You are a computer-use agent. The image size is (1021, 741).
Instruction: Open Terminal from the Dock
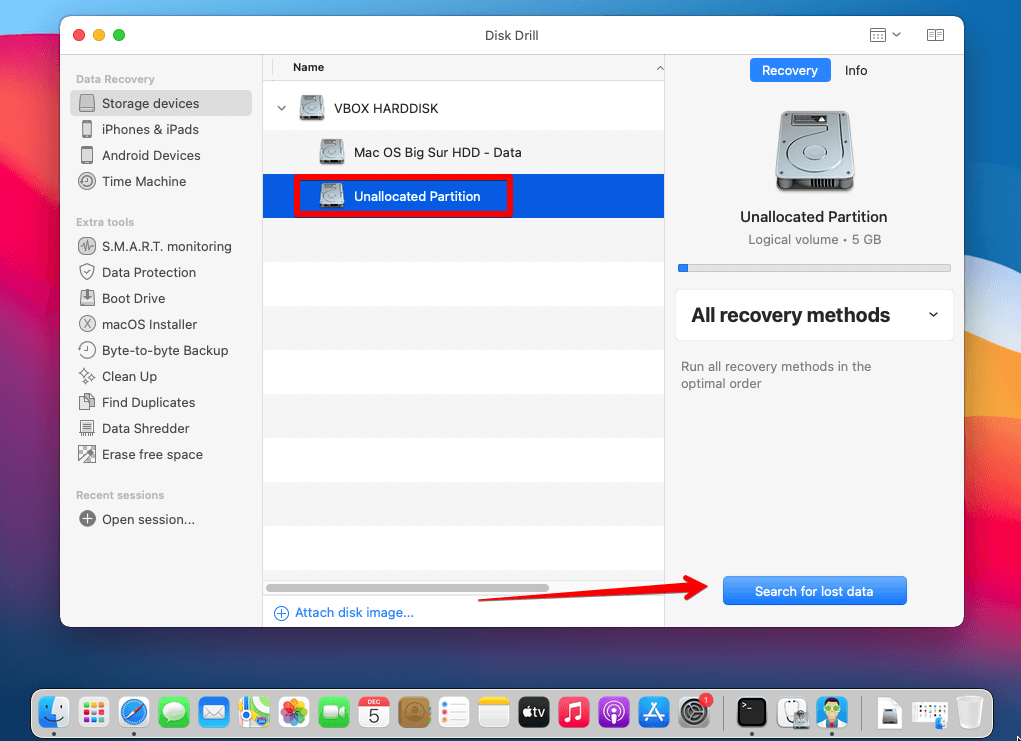pos(751,712)
